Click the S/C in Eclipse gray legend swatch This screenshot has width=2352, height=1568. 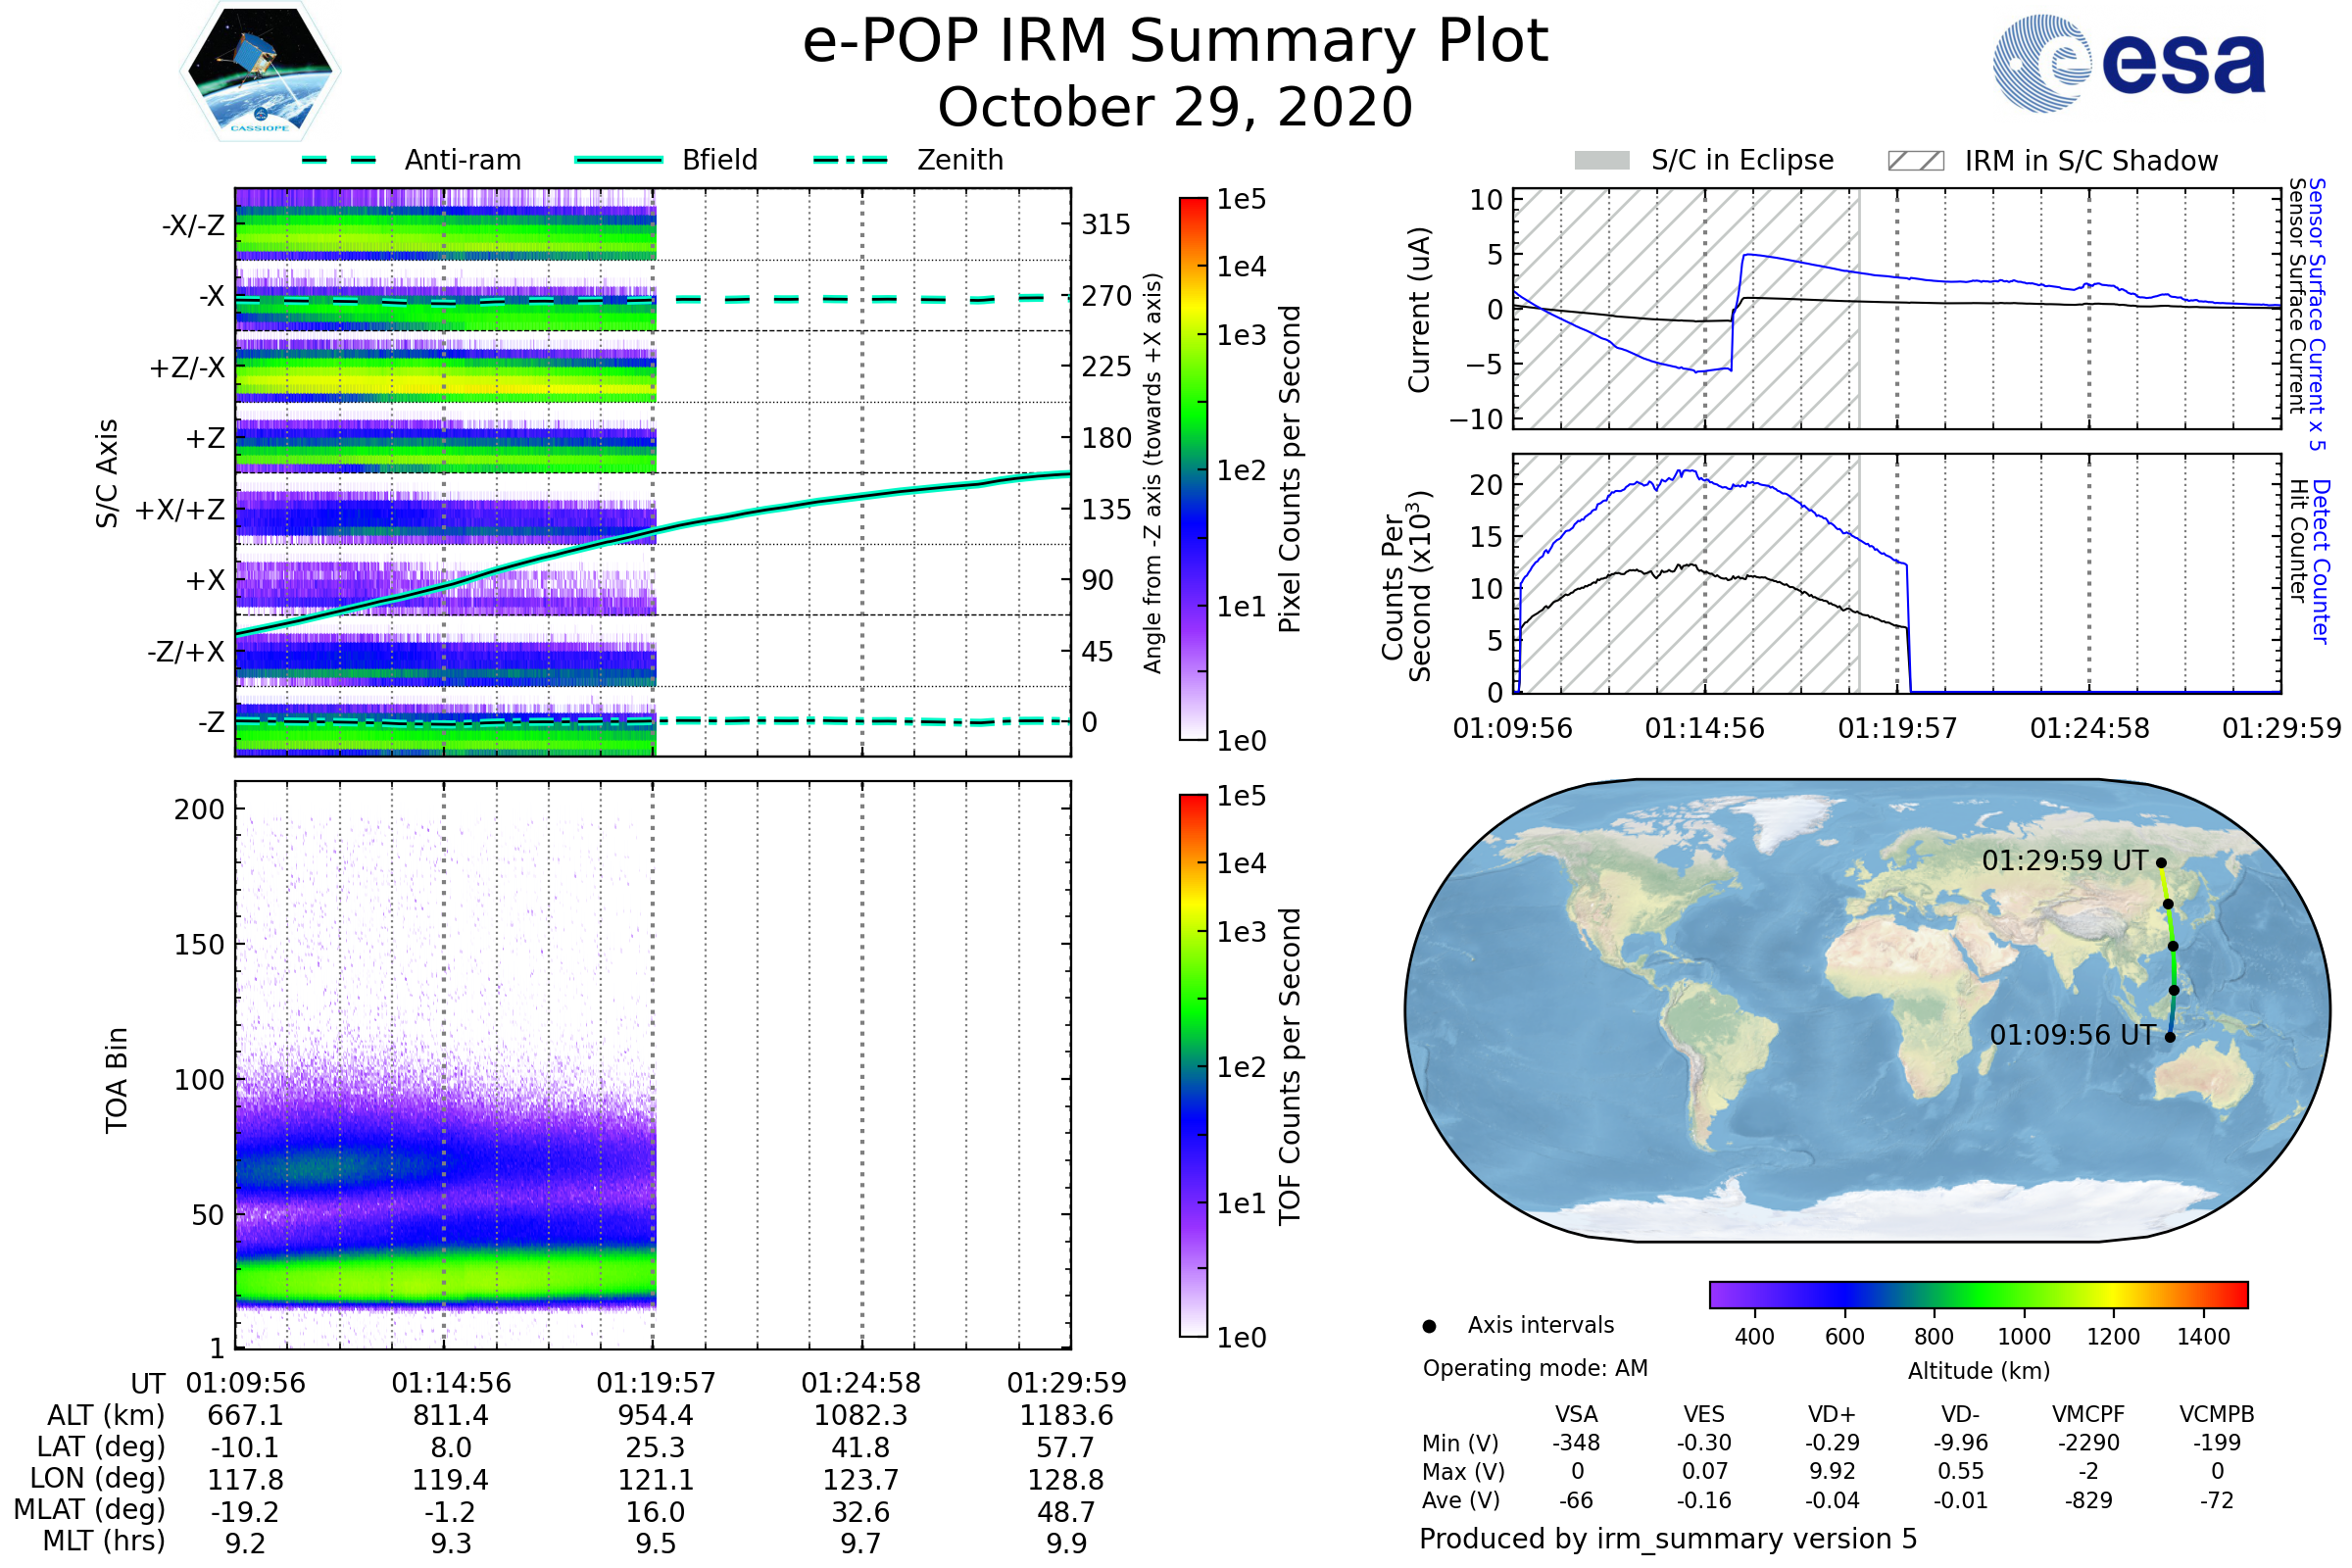[1601, 161]
